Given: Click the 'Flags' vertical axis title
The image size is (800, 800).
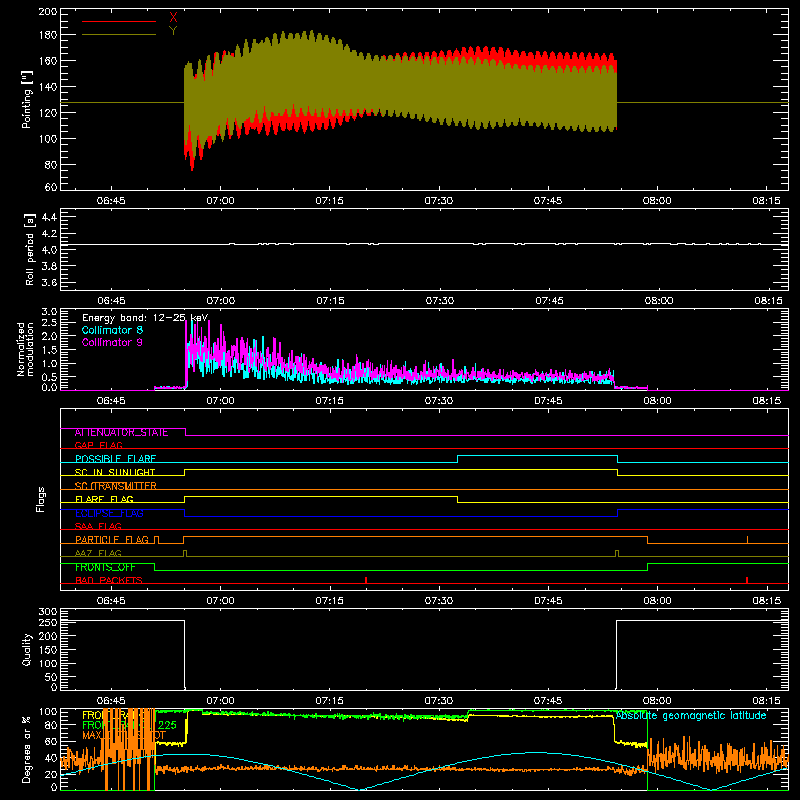Looking at the screenshot, I should (x=40, y=499).
